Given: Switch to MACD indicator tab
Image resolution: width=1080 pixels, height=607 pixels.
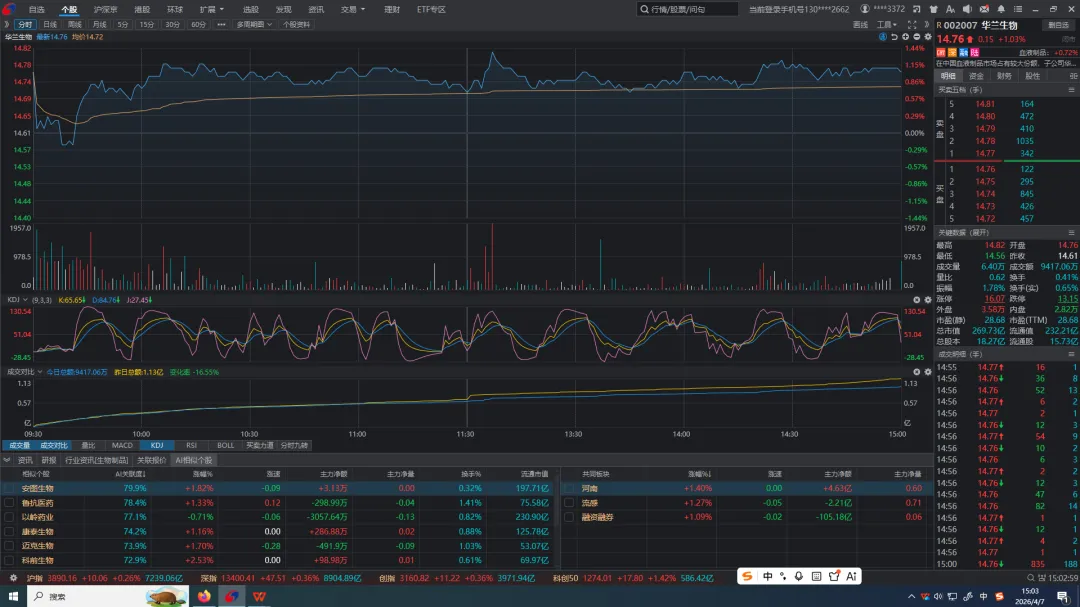Looking at the screenshot, I should click(x=122, y=446).
